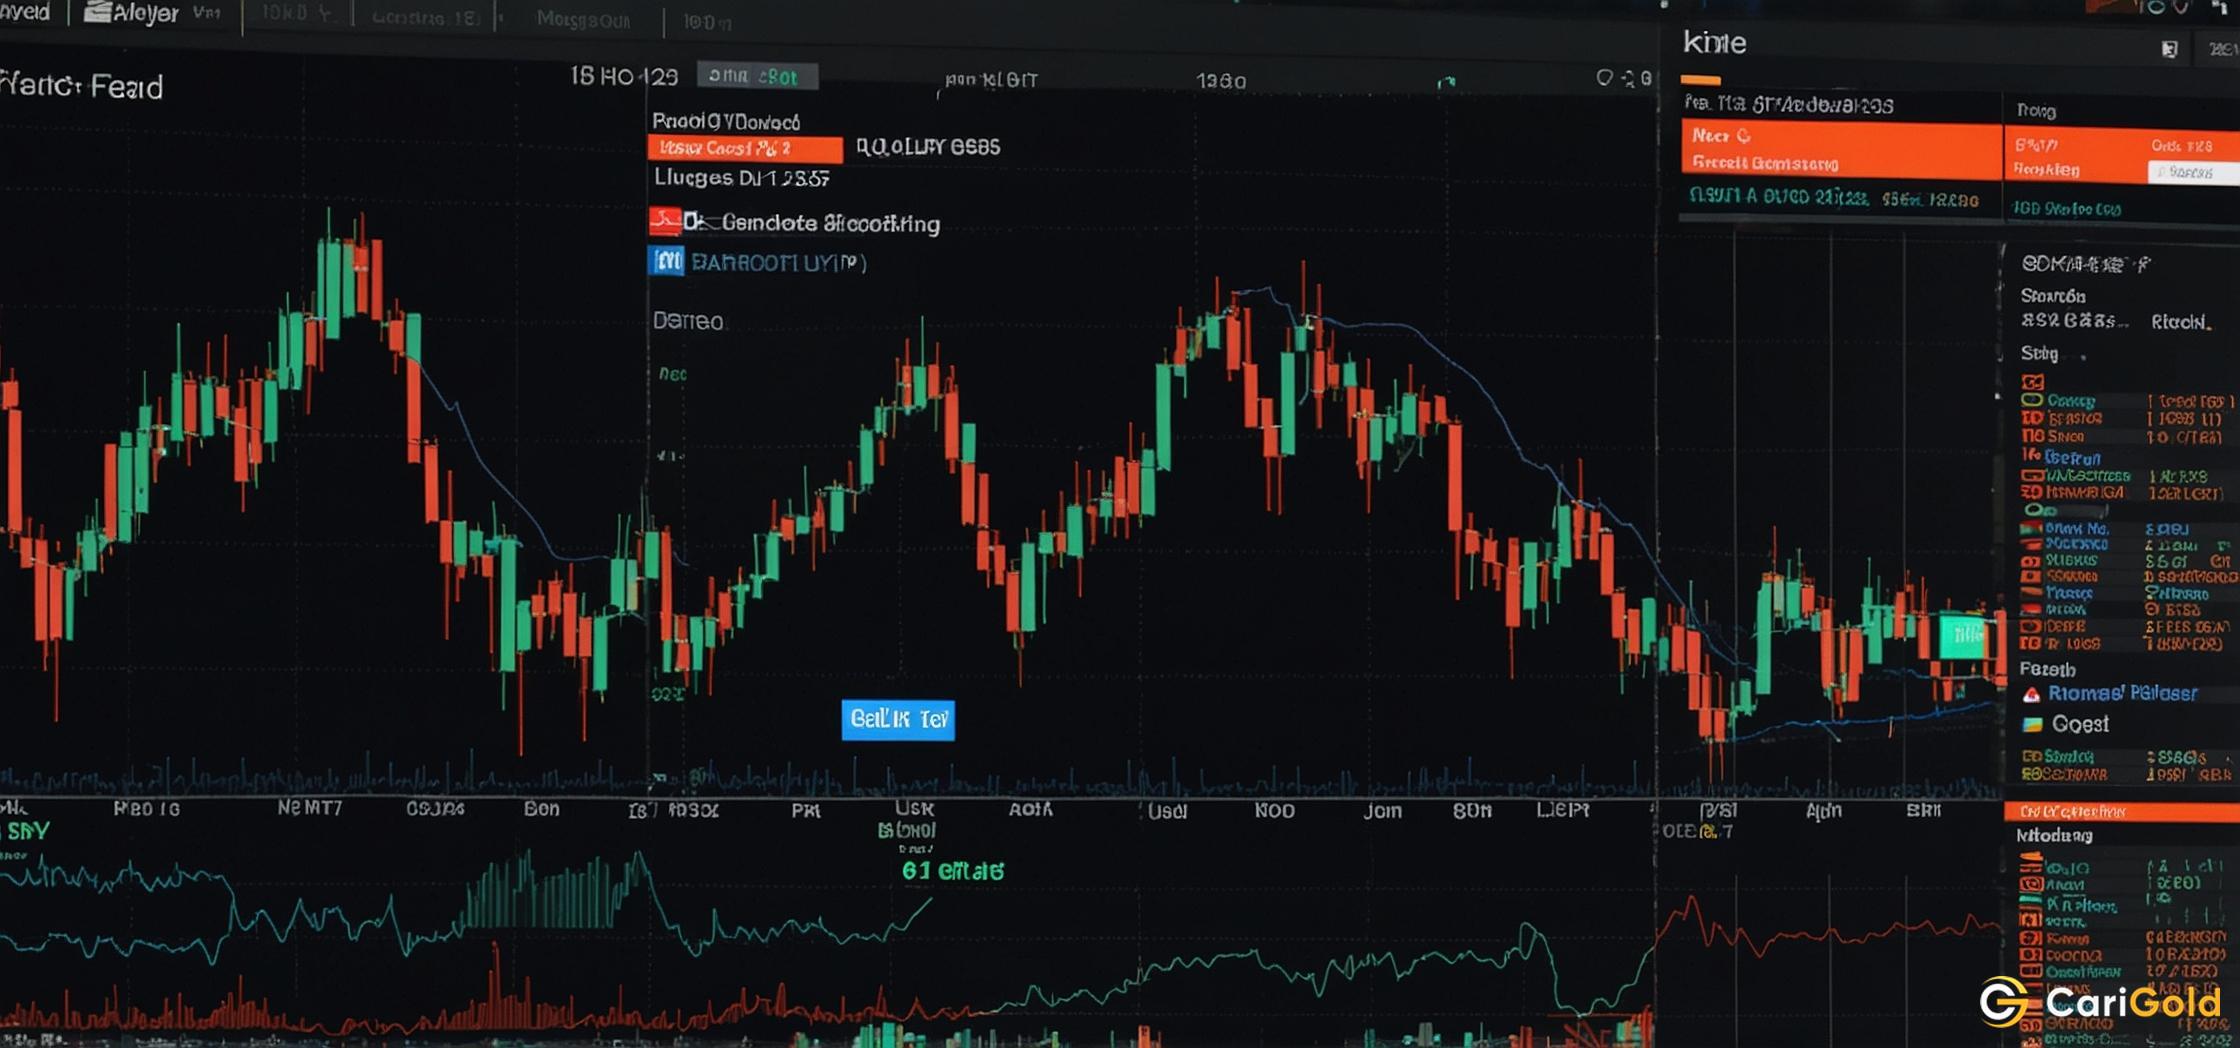
Task: Click the "BARROOTI UYIP" legend entry
Action: [x=778, y=263]
